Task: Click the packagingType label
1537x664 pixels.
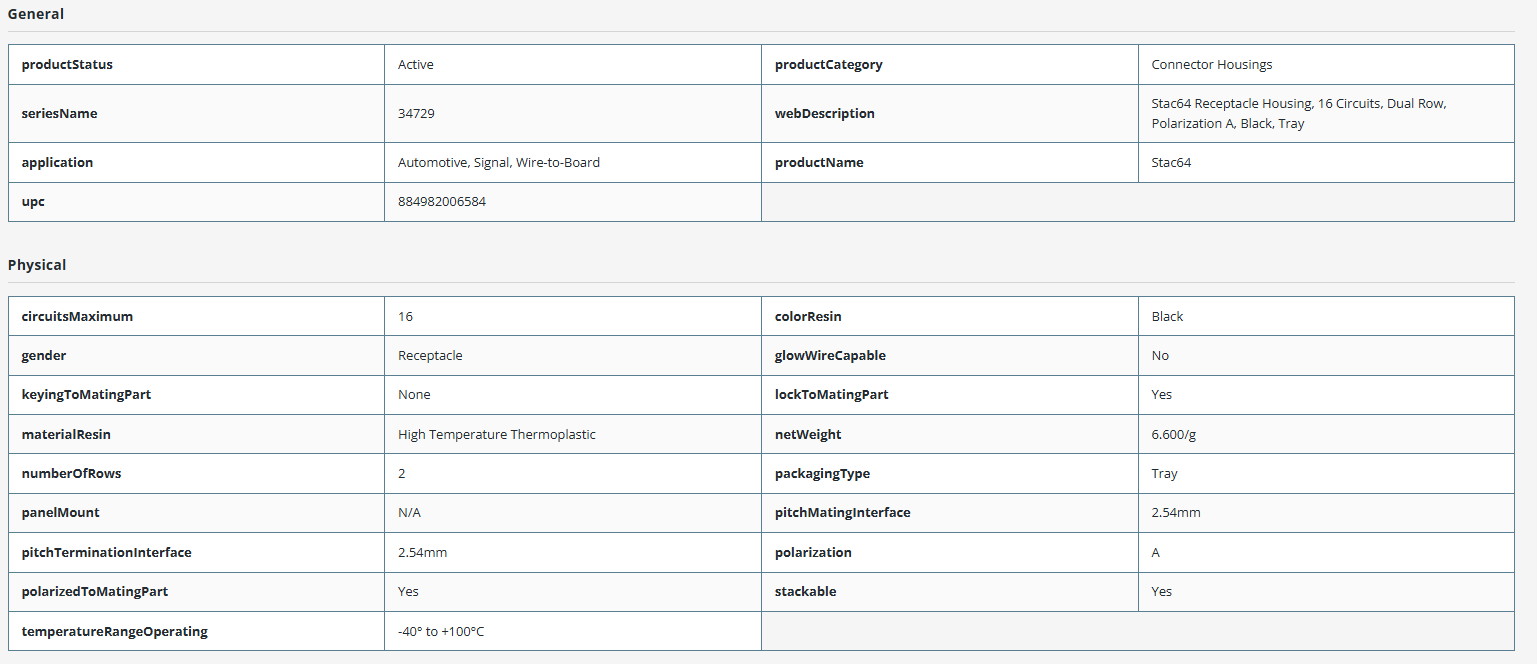Action: pyautogui.click(x=822, y=473)
